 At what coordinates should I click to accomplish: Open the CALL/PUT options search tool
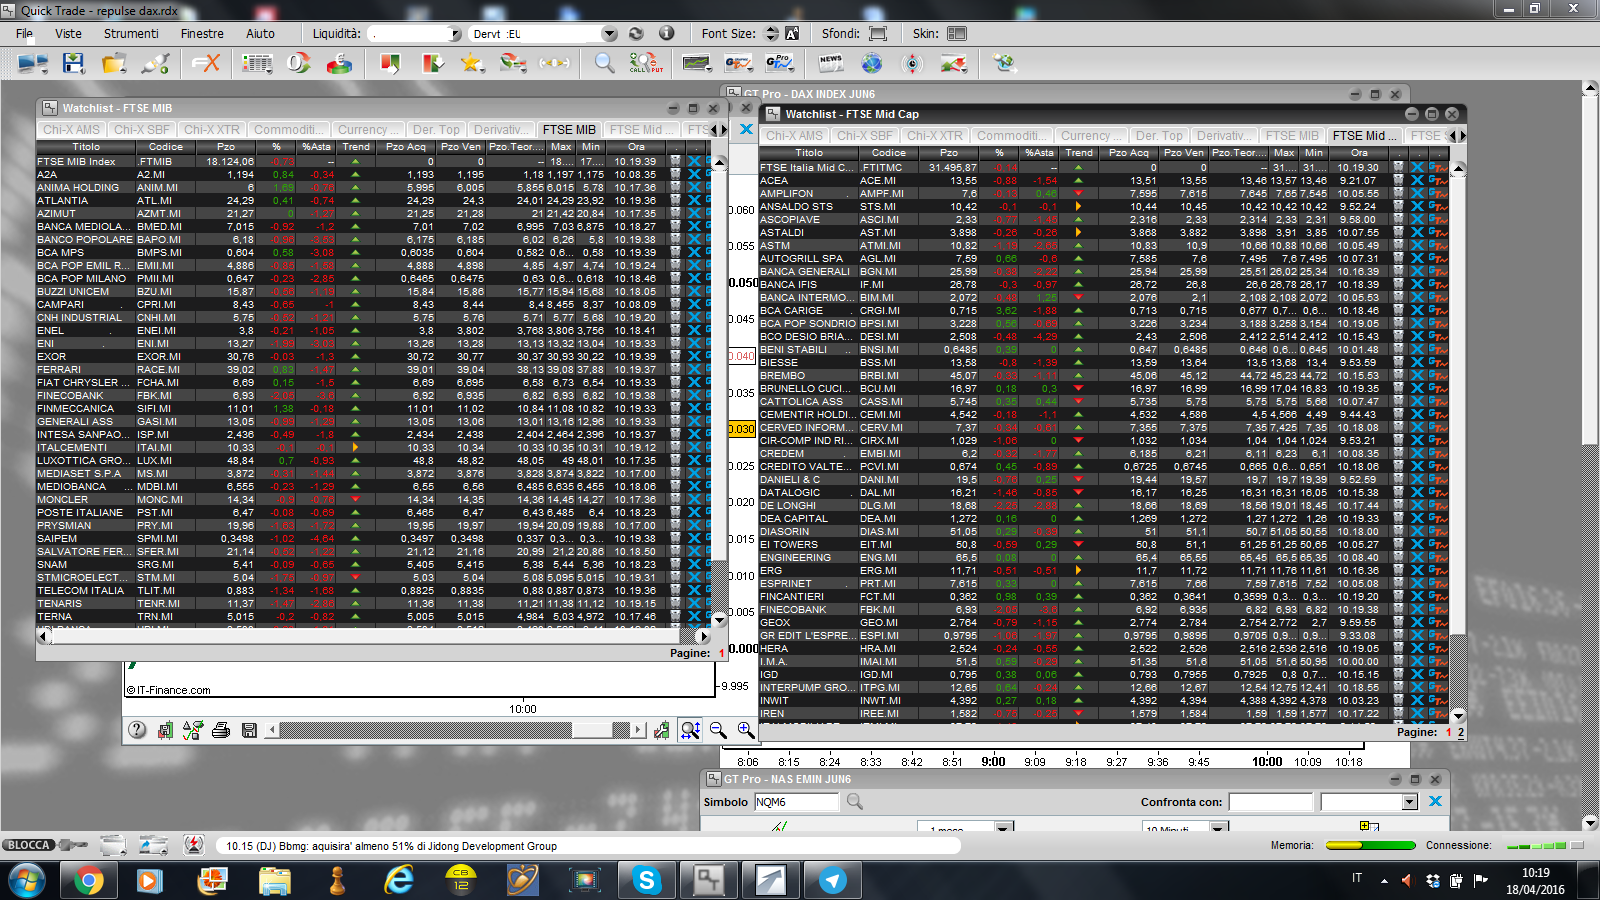pos(646,63)
